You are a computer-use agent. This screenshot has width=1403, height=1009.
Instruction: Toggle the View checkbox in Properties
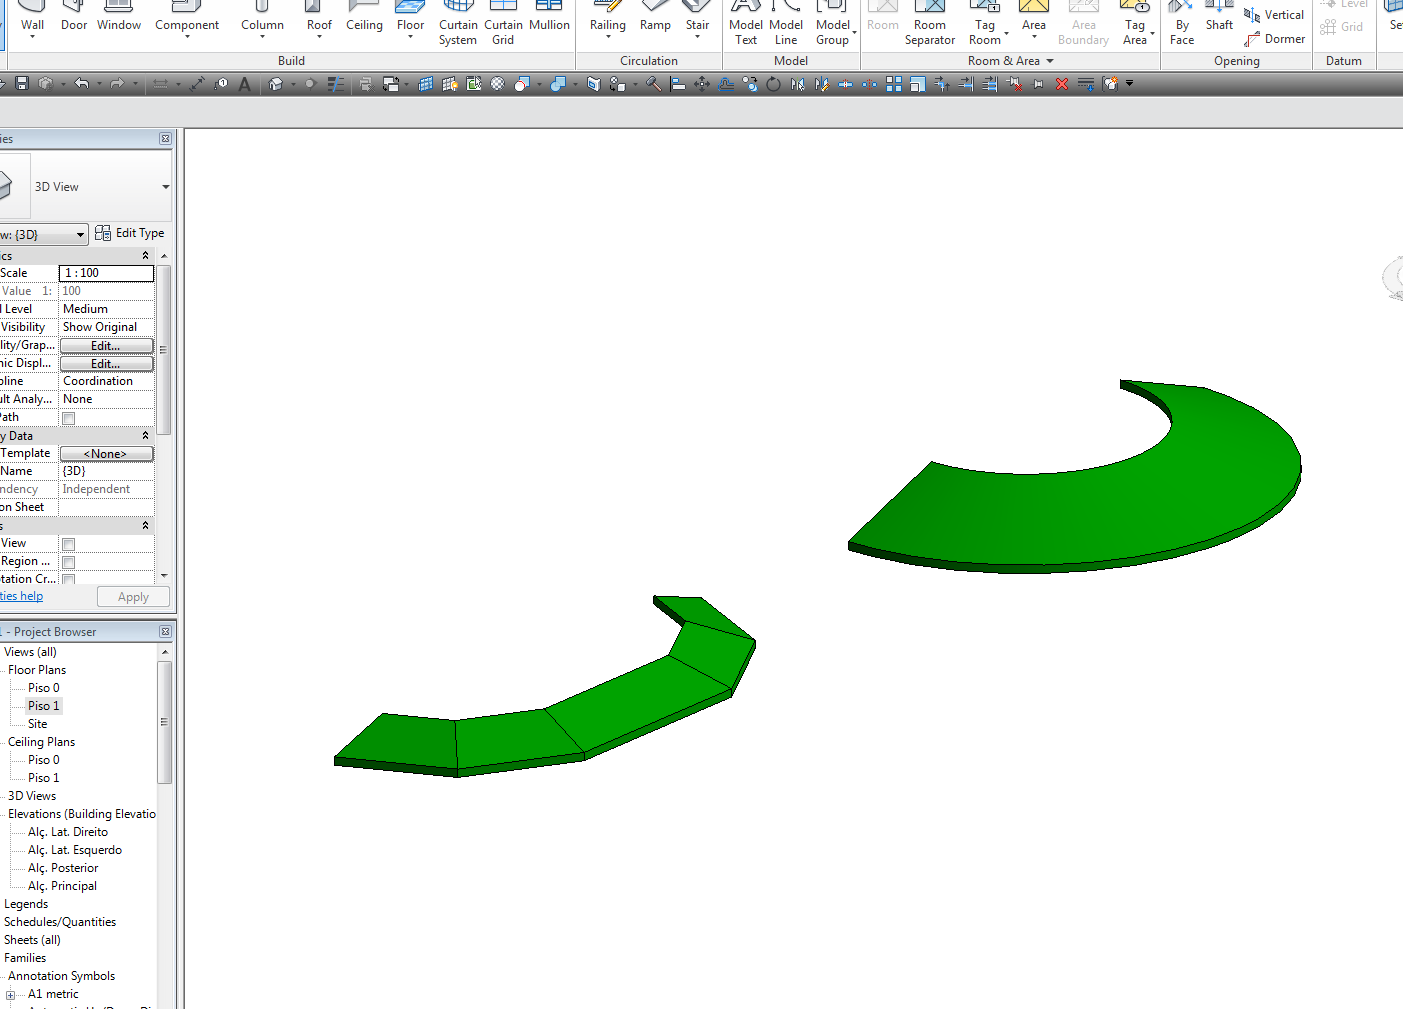click(x=69, y=544)
